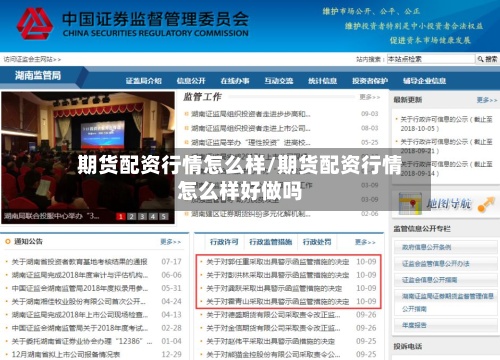Image resolution: width=500 pixels, height=360 pixels.
Task: Open 在线办事 menu
Action: 235,81
